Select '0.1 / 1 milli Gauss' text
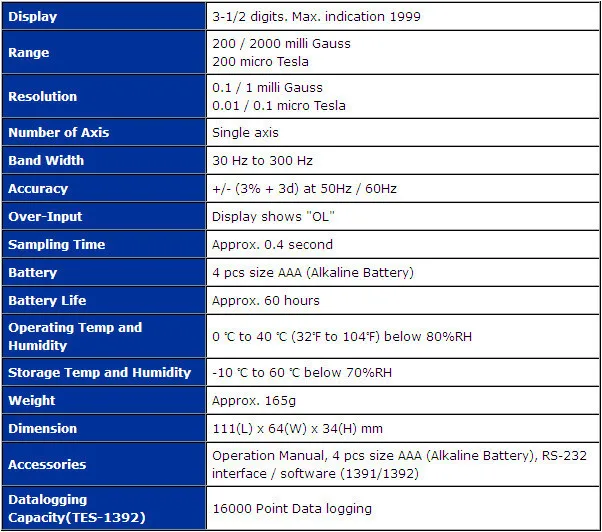The width and height of the screenshot is (602, 532). click(267, 88)
